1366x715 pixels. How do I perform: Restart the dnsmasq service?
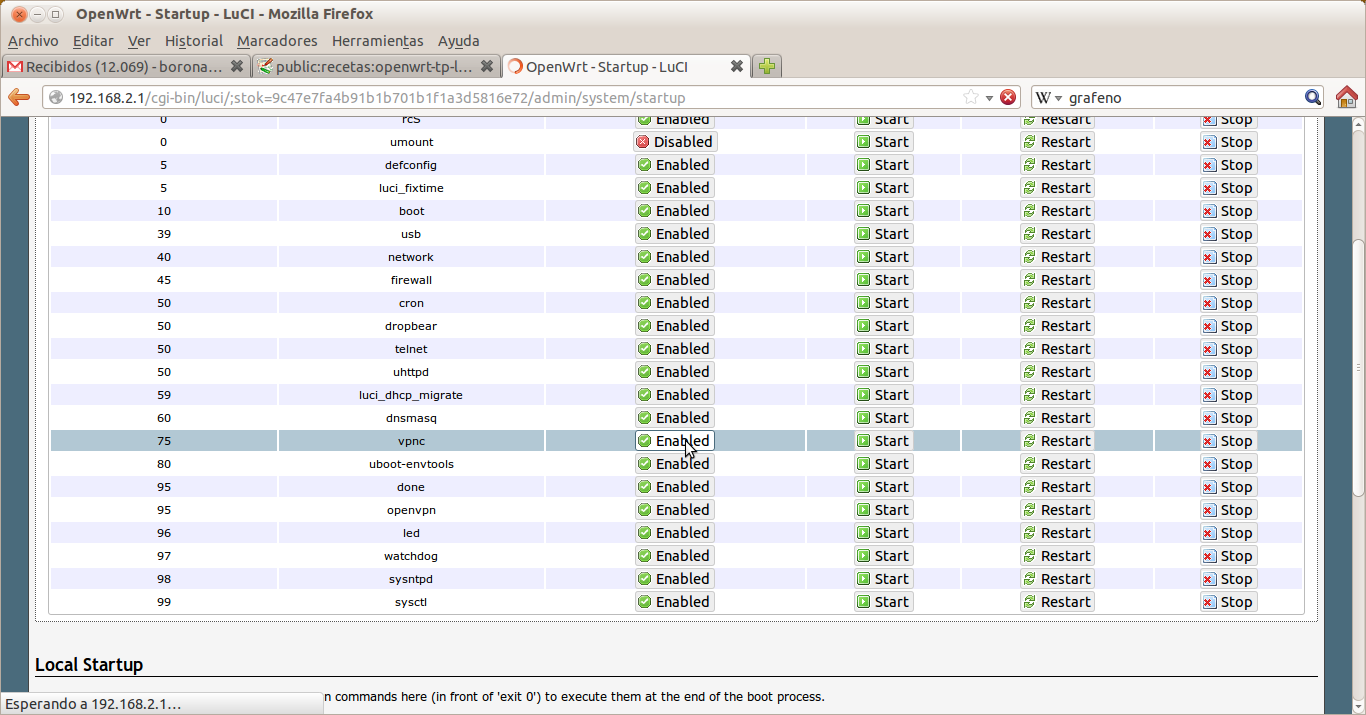coord(1057,418)
